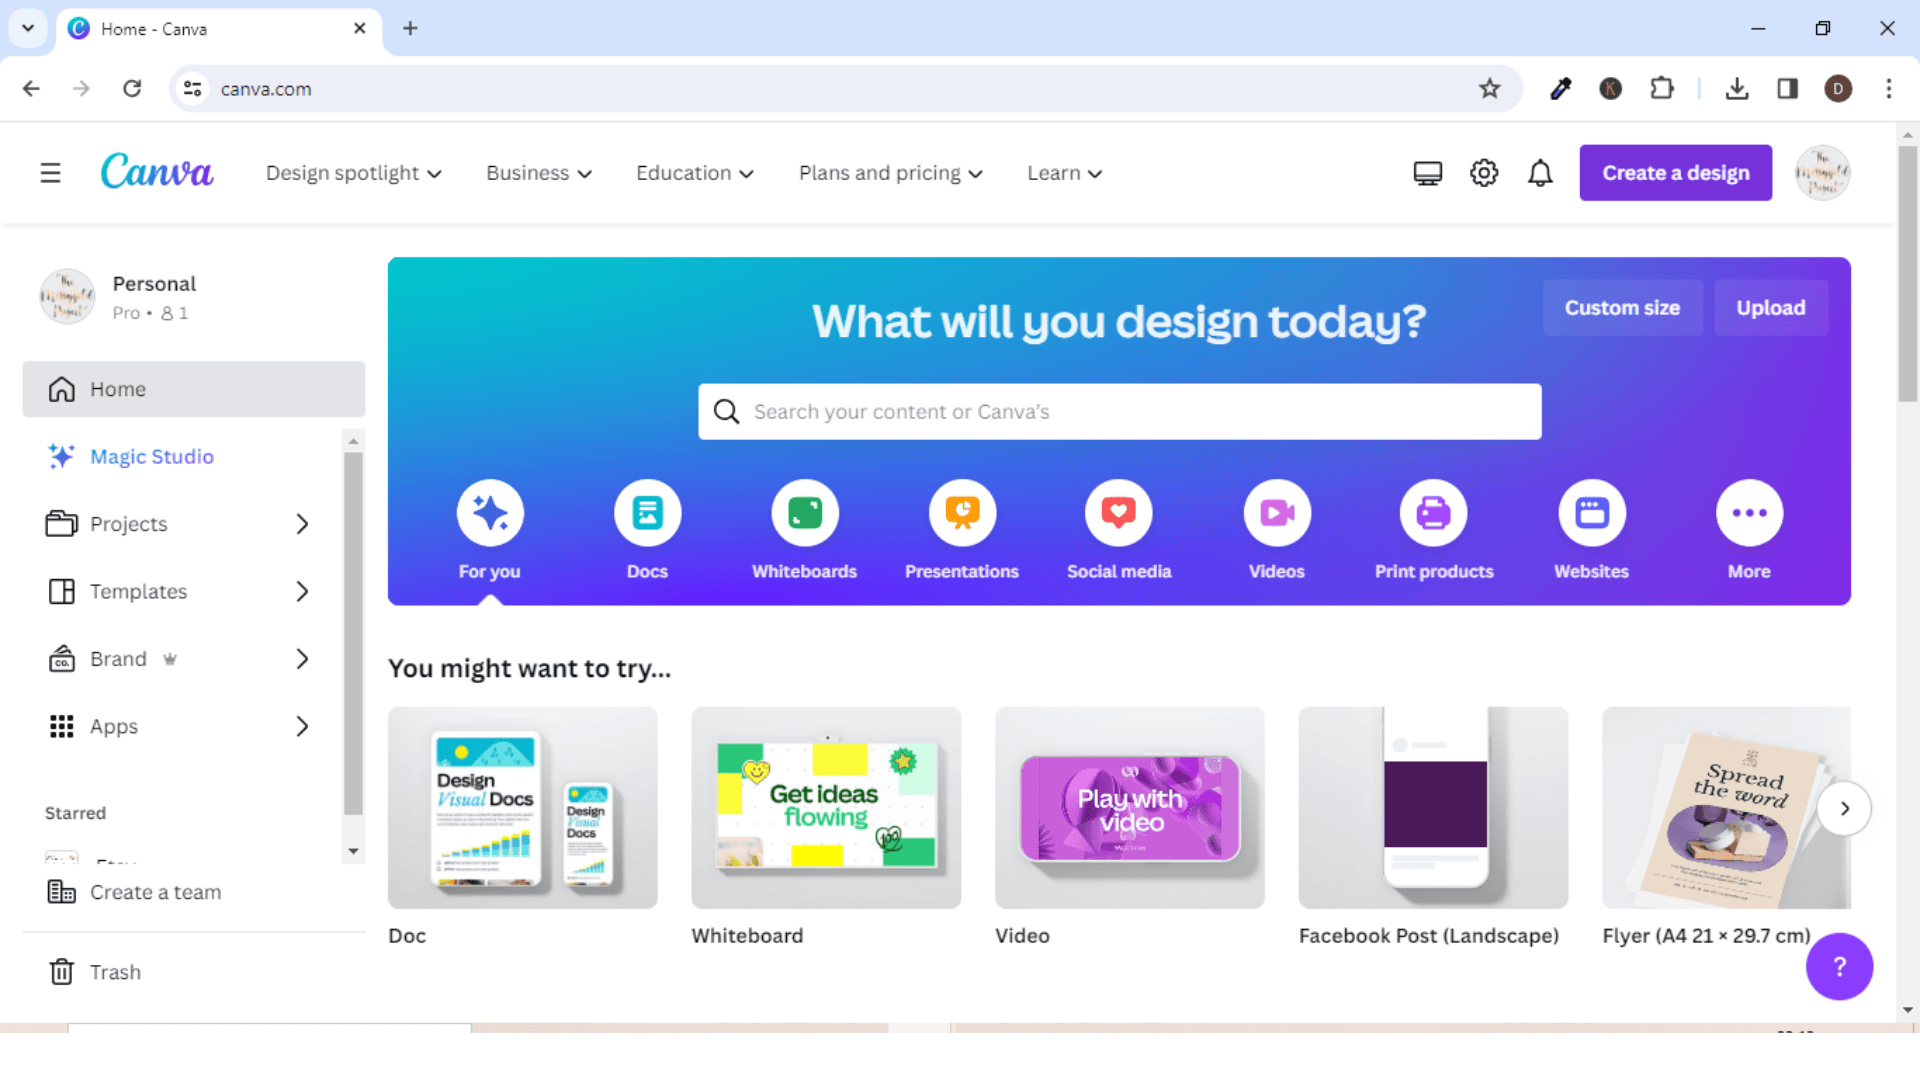Select the Whiteboards category icon
This screenshot has height=1080, width=1920.
[x=804, y=513]
